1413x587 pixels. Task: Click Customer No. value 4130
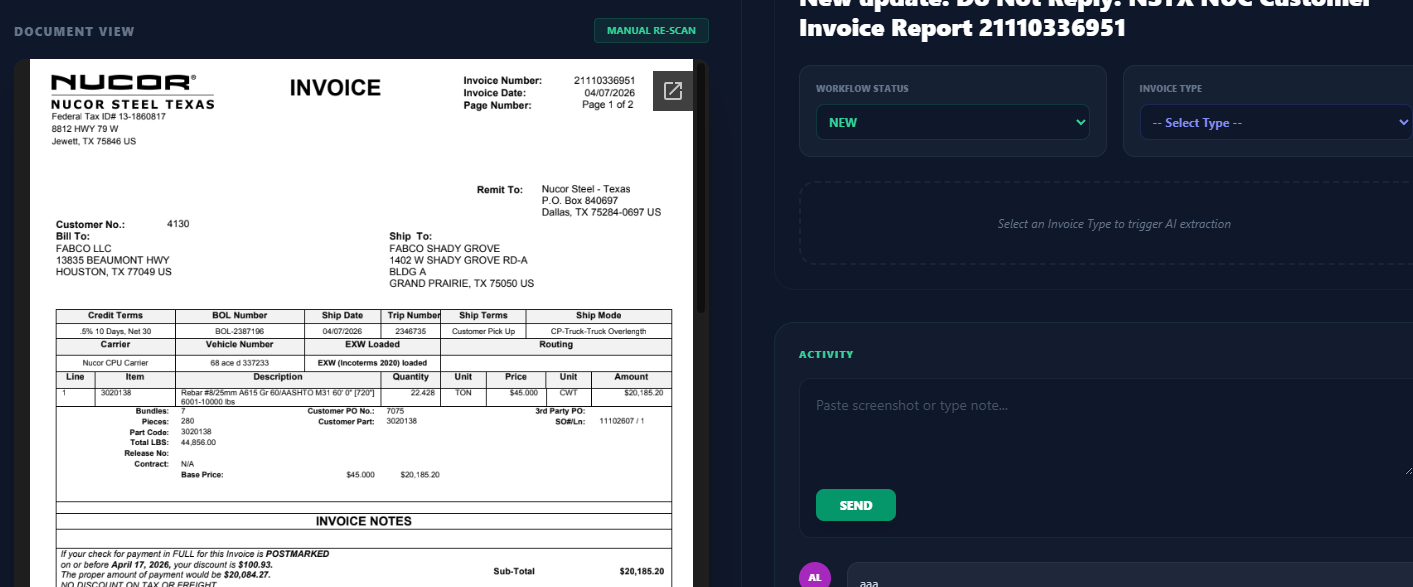point(178,224)
